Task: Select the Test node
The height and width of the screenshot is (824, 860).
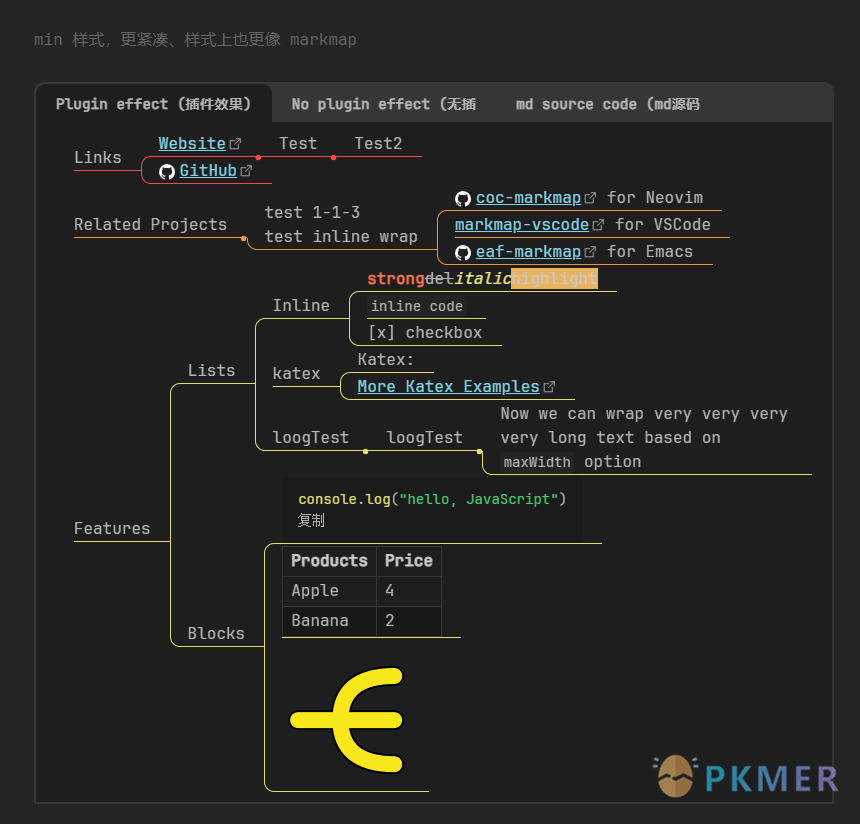Action: tap(298, 144)
